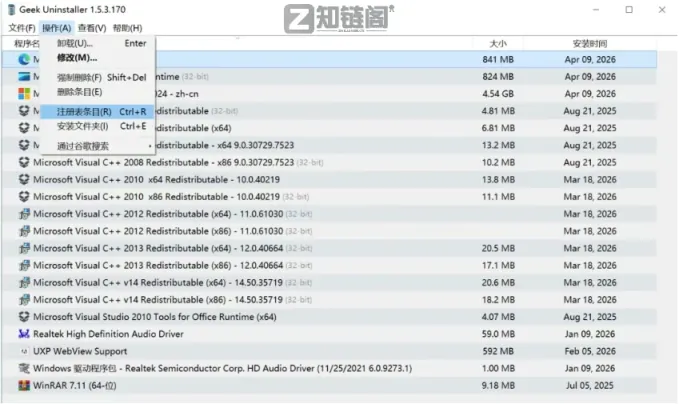The width and height of the screenshot is (679, 404).
Task: Click icon of Visual C++ 2013 Redistributable (x86)
Action: click(x=24, y=265)
